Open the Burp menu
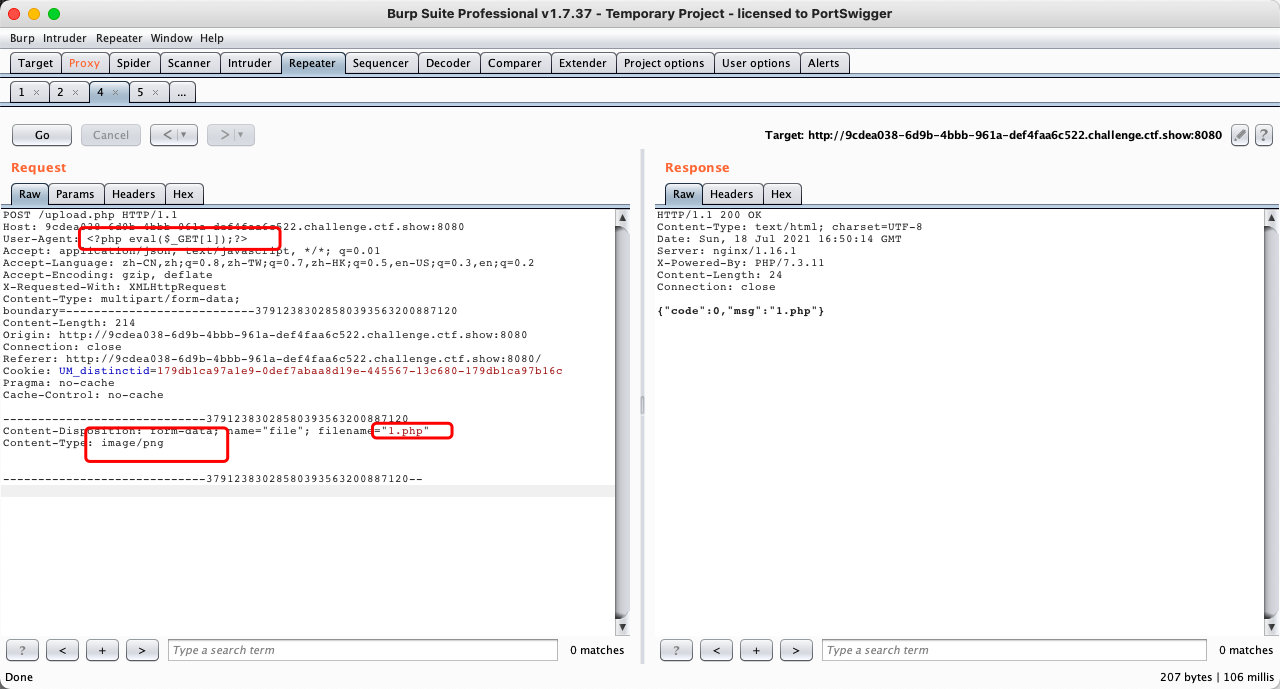The width and height of the screenshot is (1280, 689). [x=22, y=38]
